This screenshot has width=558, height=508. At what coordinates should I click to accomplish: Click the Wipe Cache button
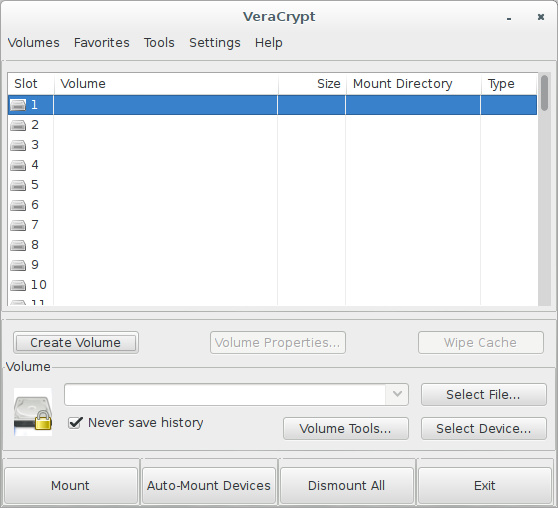tap(481, 342)
